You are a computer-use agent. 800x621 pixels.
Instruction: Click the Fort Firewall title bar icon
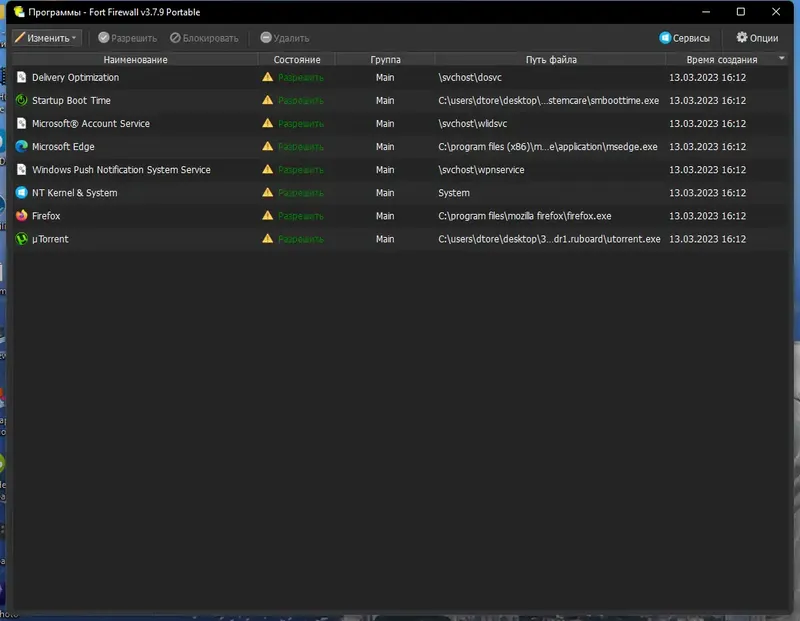19,12
